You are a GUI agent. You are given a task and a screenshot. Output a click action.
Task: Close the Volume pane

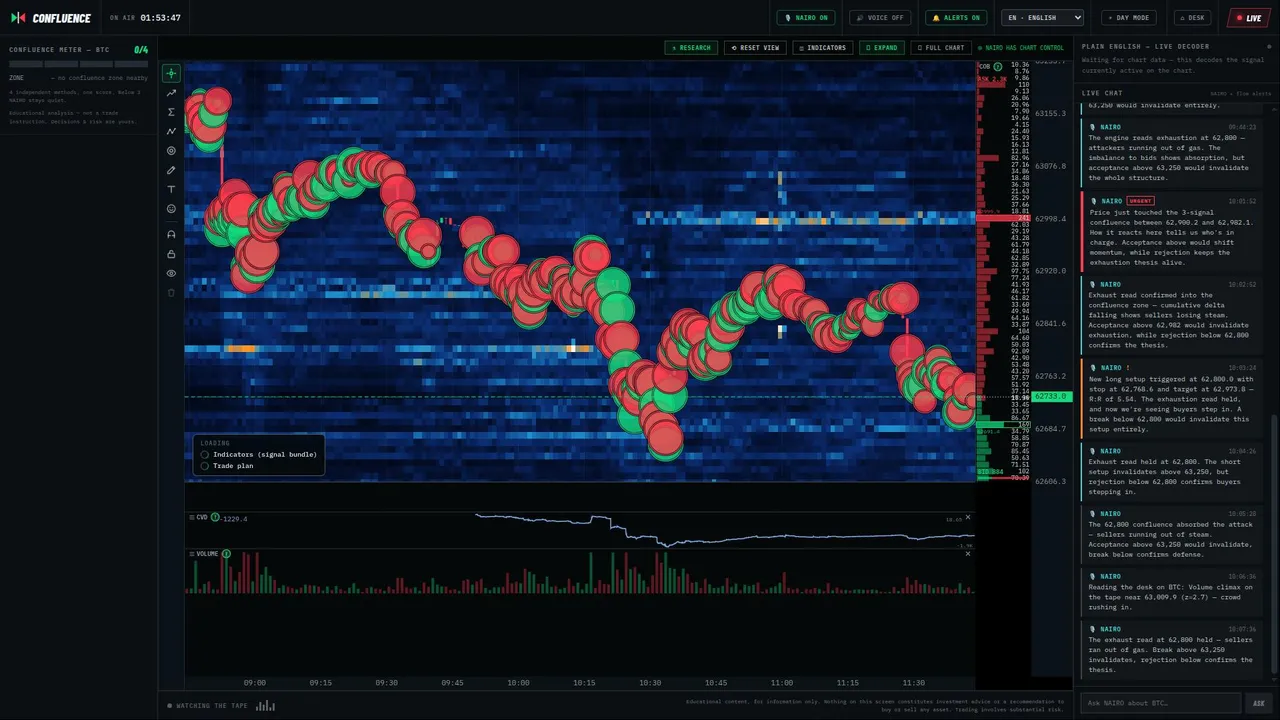pyautogui.click(x=967, y=553)
